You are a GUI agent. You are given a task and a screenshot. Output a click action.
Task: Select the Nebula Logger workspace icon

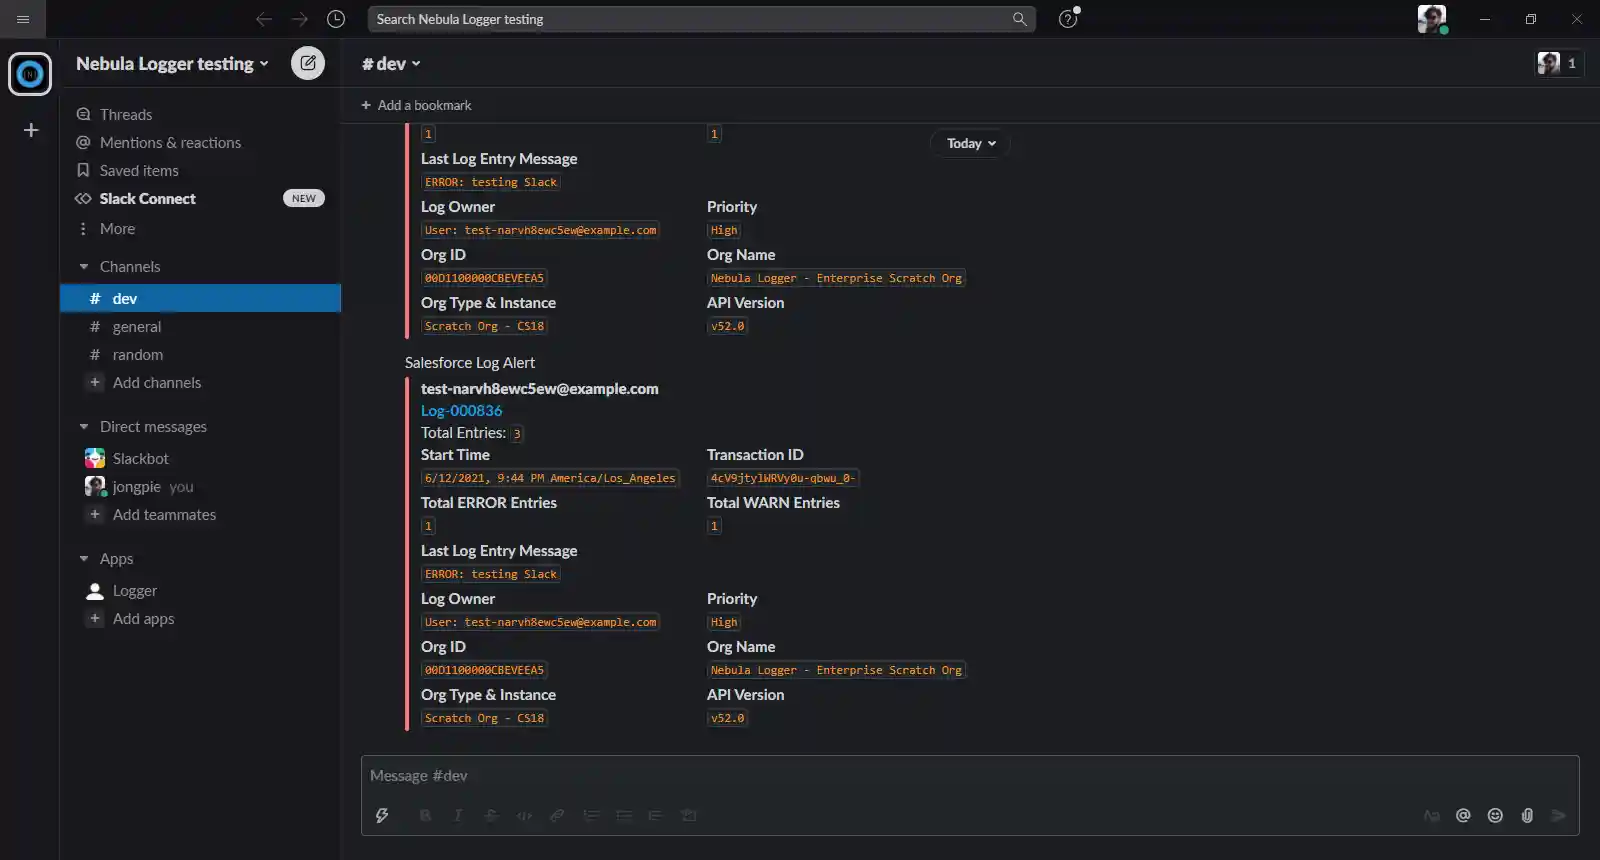30,74
